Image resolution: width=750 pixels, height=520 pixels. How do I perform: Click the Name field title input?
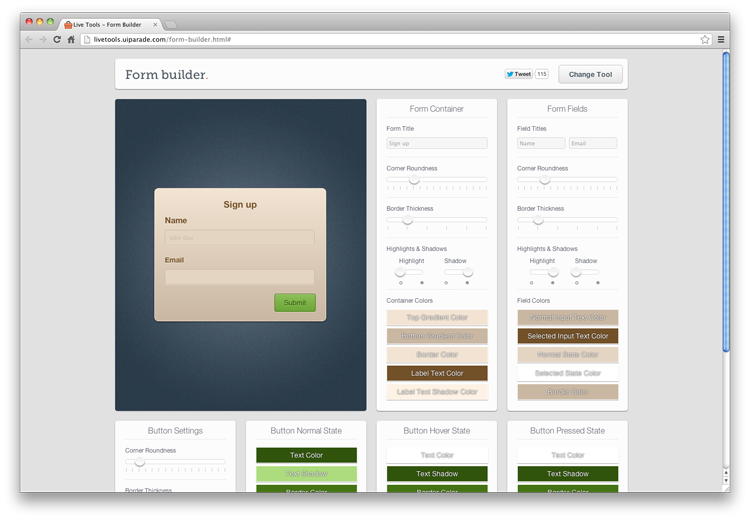pyautogui.click(x=541, y=143)
